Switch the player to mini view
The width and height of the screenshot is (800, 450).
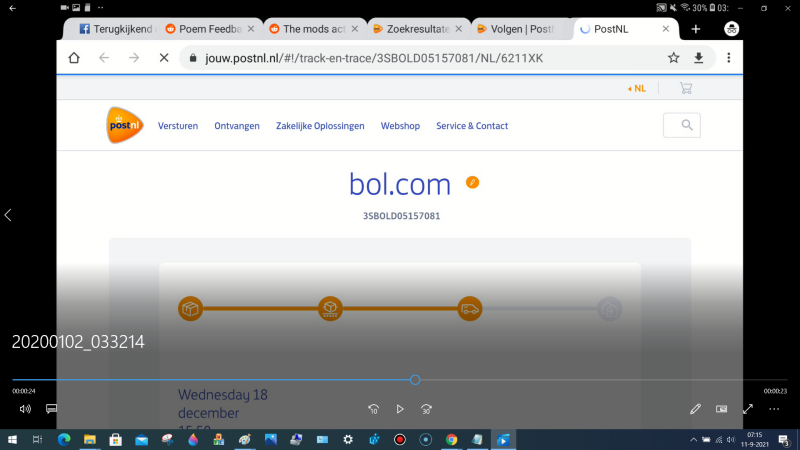click(x=721, y=409)
